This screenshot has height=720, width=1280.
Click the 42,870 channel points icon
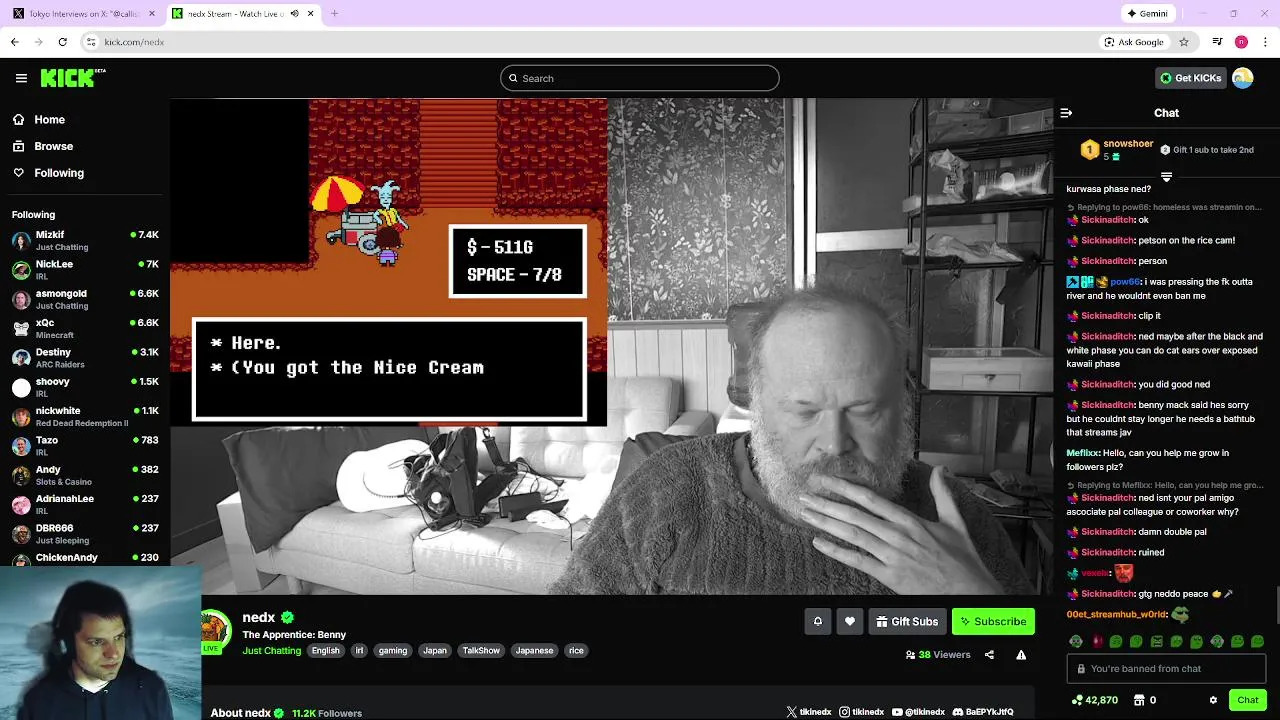(1076, 700)
